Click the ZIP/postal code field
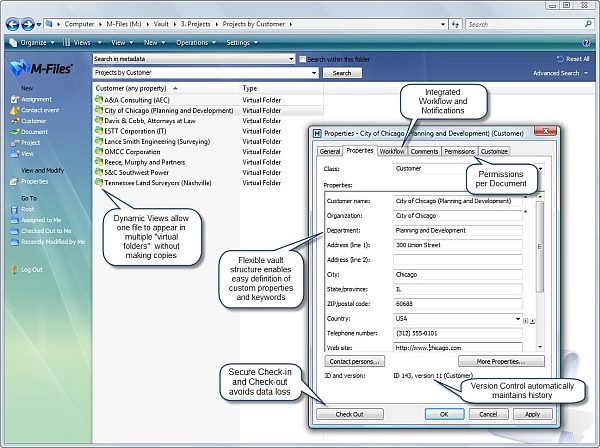Image resolution: width=600 pixels, height=448 pixels. (458, 304)
